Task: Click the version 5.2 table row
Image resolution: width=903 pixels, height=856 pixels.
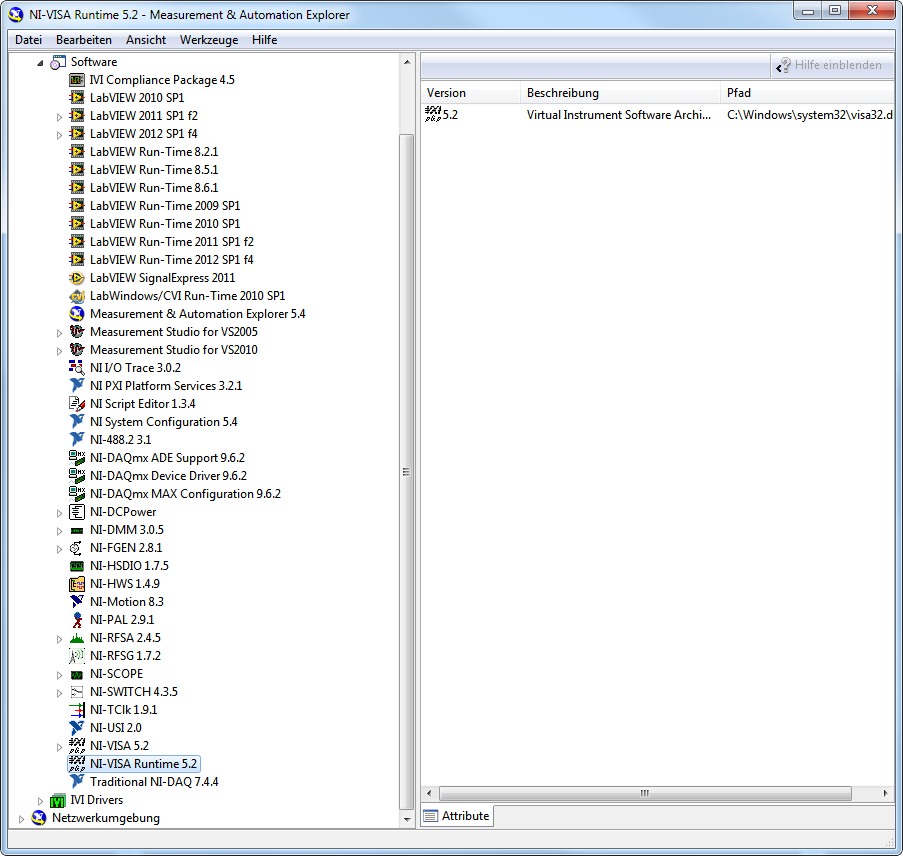Action: [x=657, y=115]
